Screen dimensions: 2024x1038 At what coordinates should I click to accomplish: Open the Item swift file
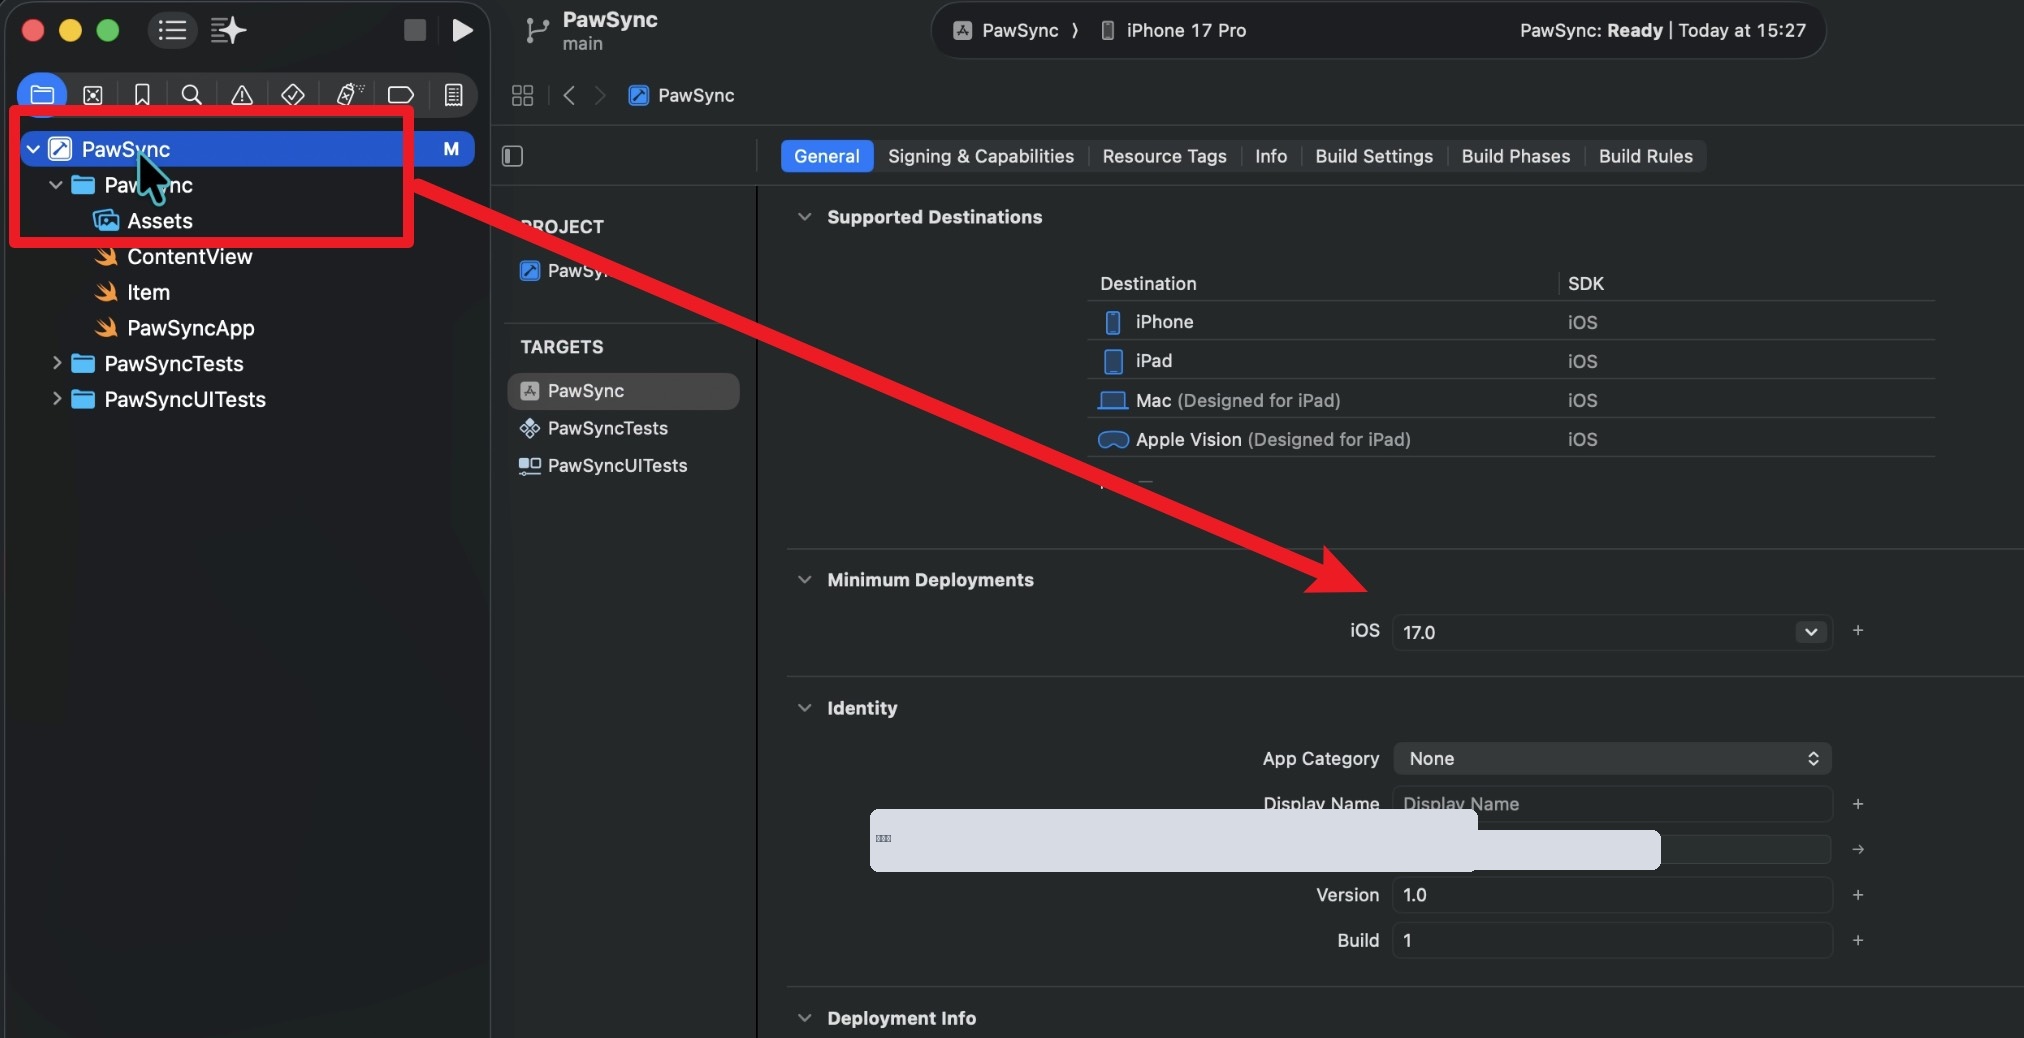tap(148, 293)
